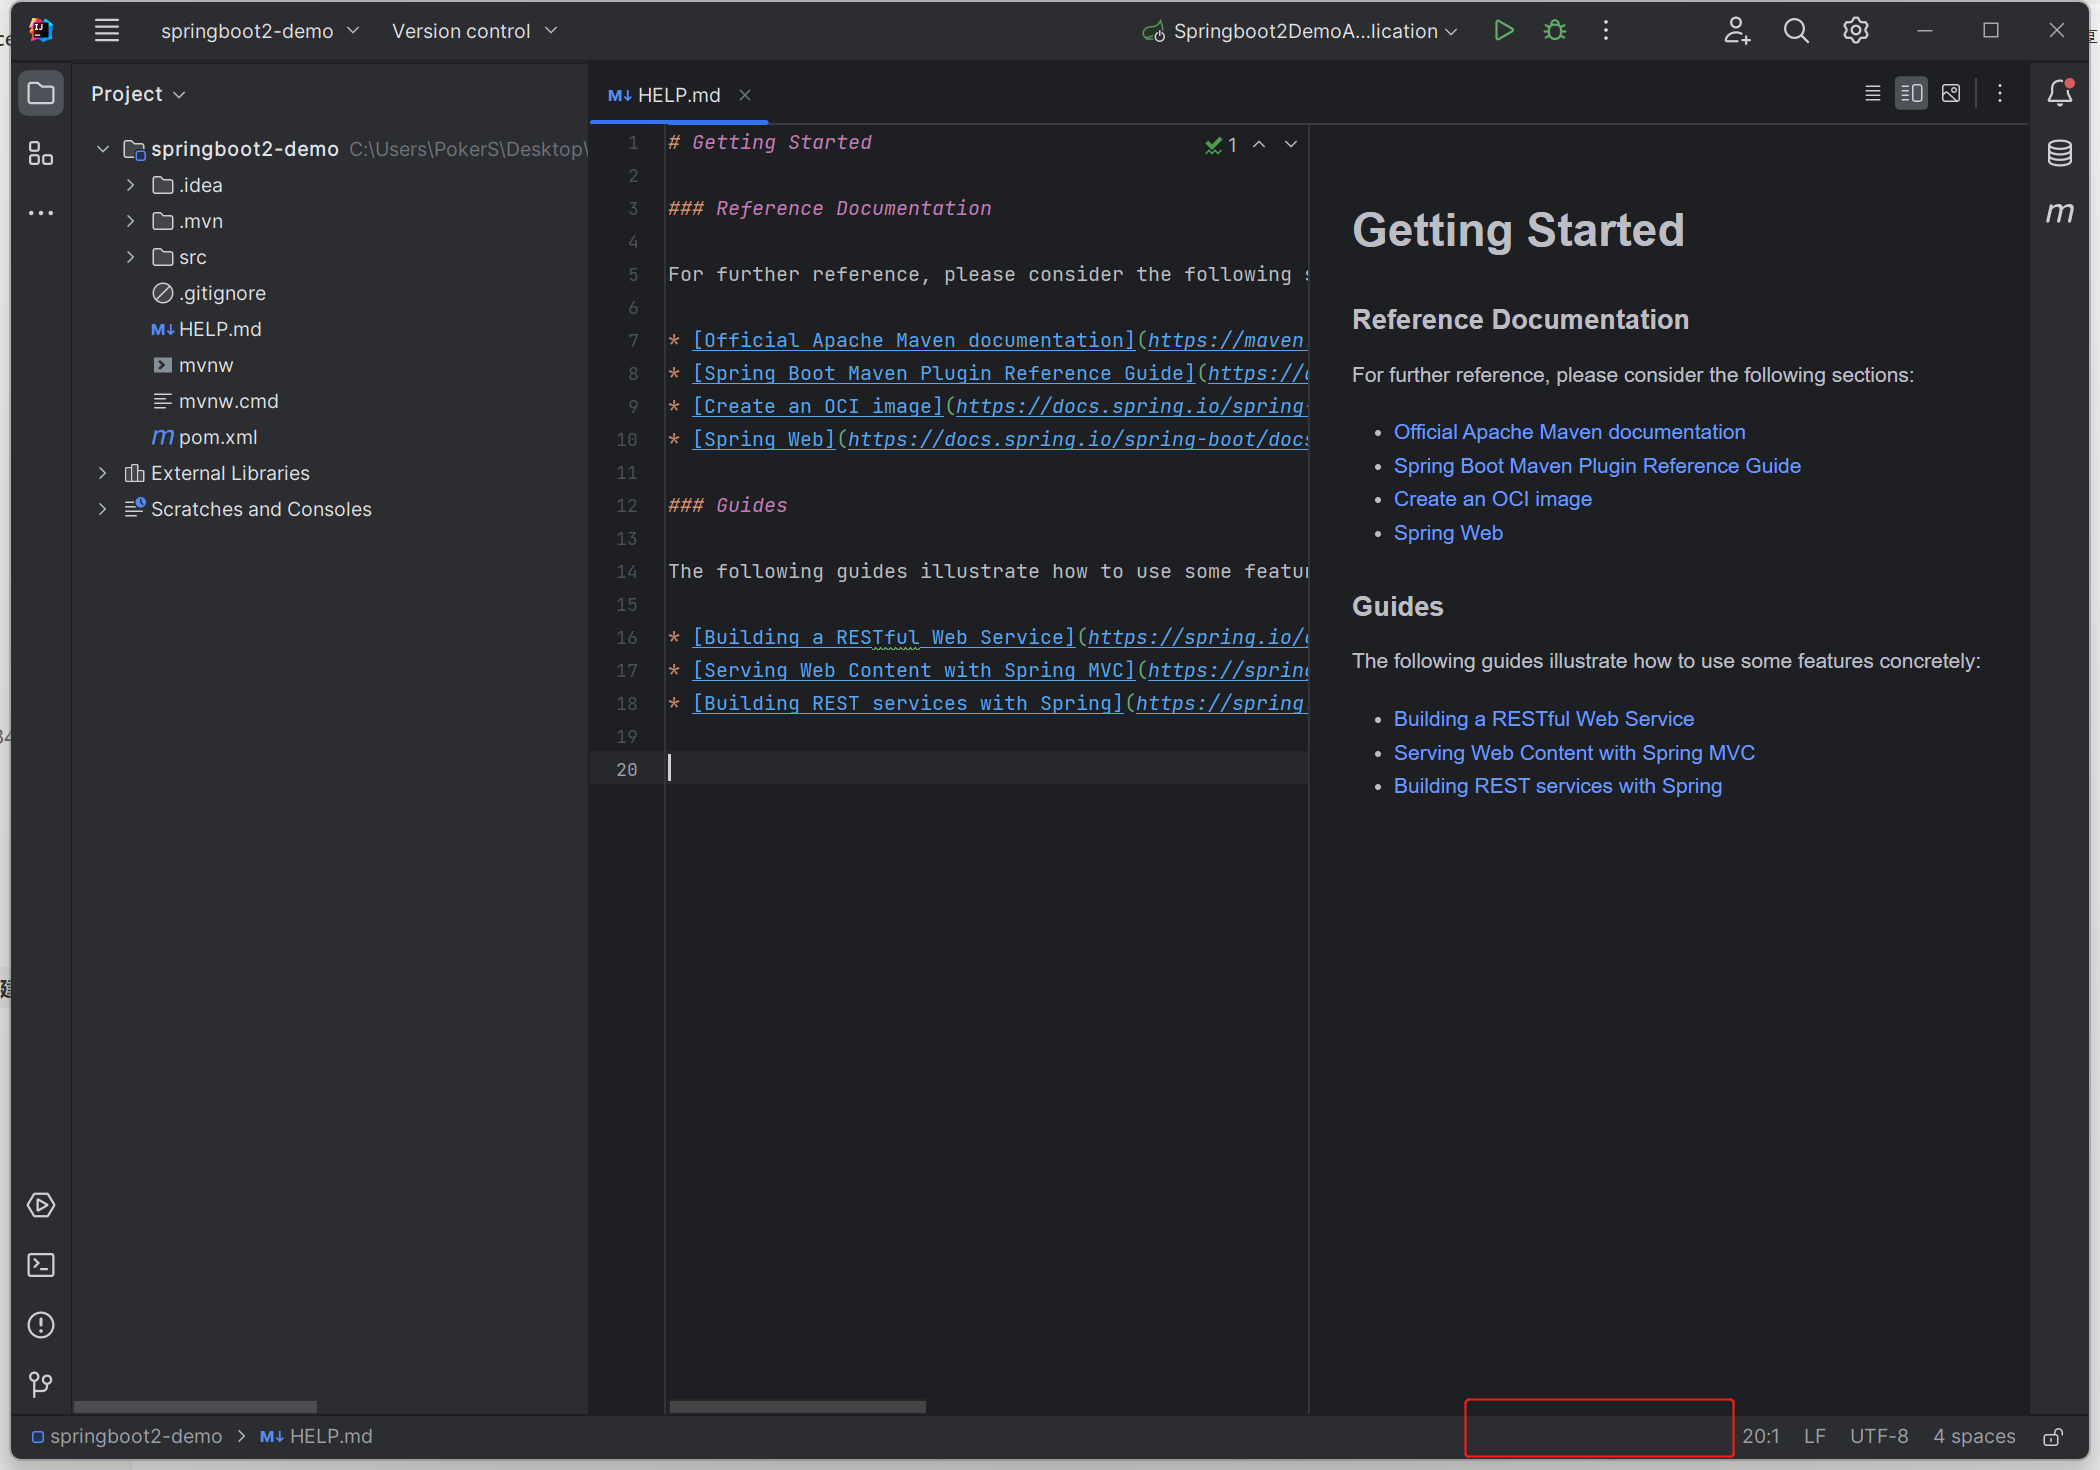Open Building REST services with Spring link

[x=1557, y=786]
